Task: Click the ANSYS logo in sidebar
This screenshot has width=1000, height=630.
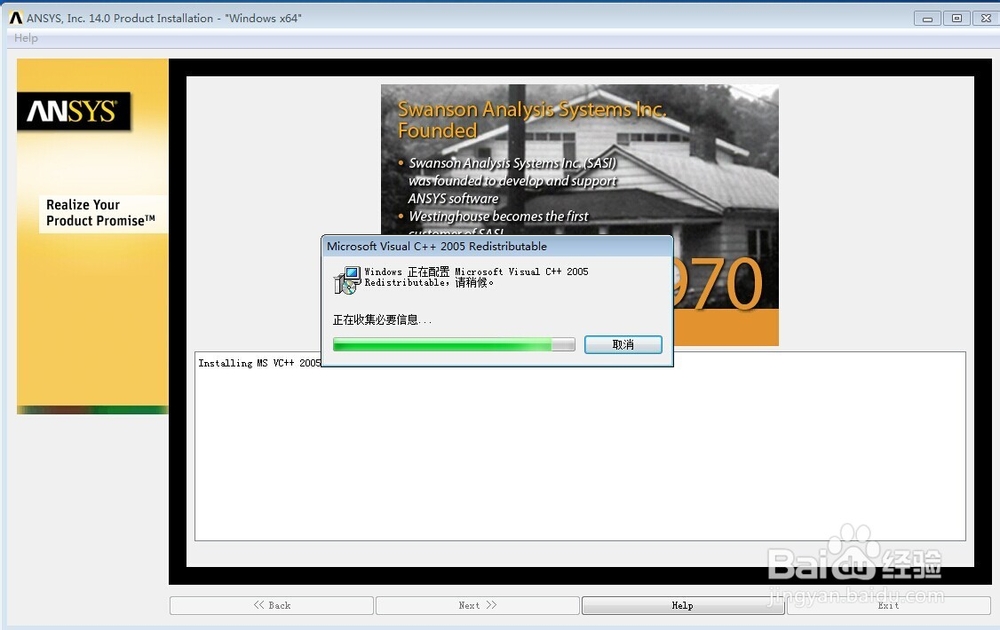Action: pyautogui.click(x=74, y=112)
